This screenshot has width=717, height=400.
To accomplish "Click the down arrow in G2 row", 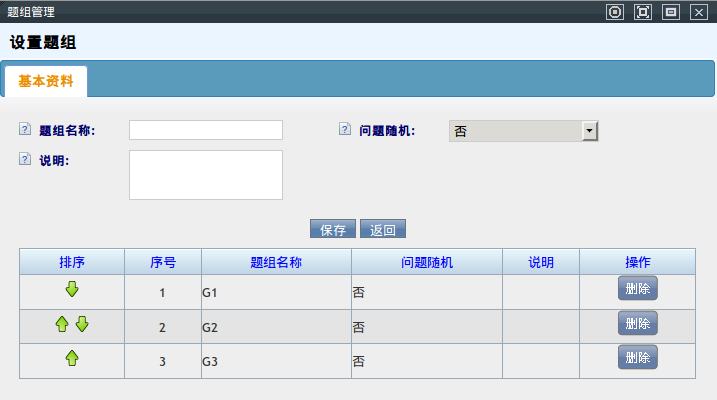I will click(82, 324).
